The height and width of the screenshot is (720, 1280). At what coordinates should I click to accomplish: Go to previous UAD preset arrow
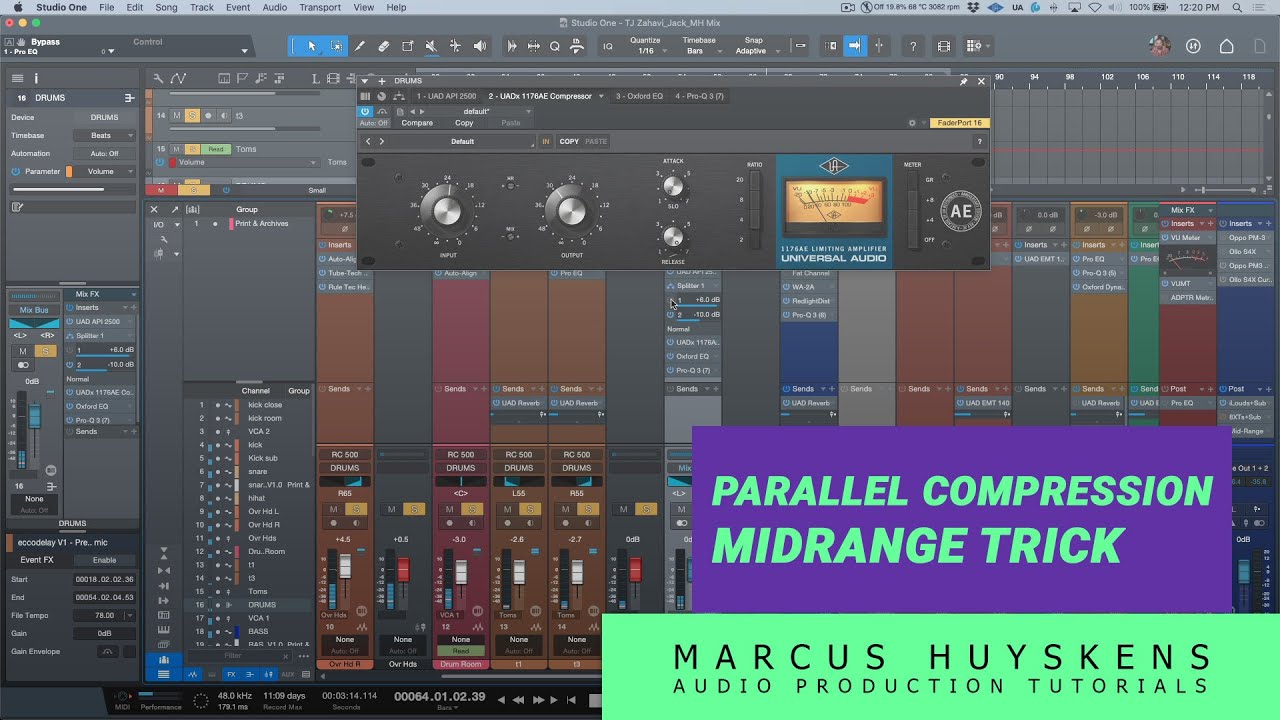[x=367, y=142]
